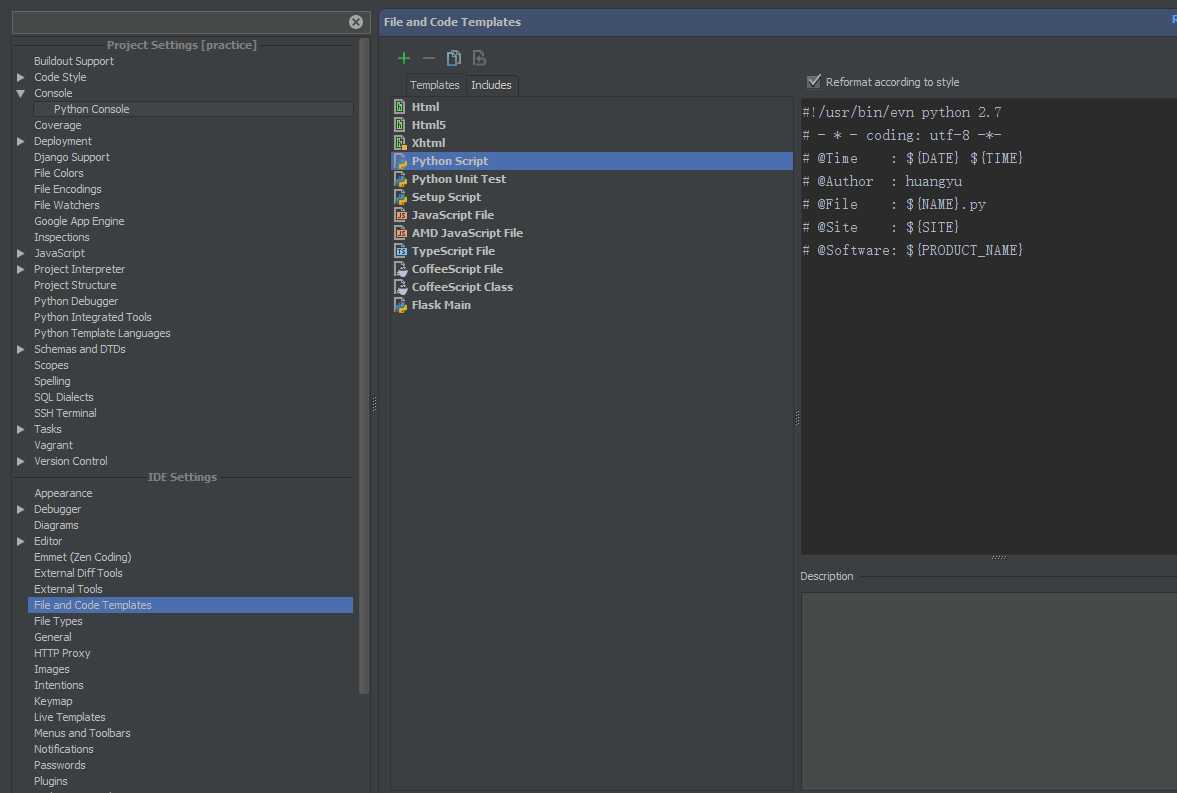Image resolution: width=1177 pixels, height=793 pixels.
Task: Click the JavaScript File template icon
Action: click(x=400, y=215)
